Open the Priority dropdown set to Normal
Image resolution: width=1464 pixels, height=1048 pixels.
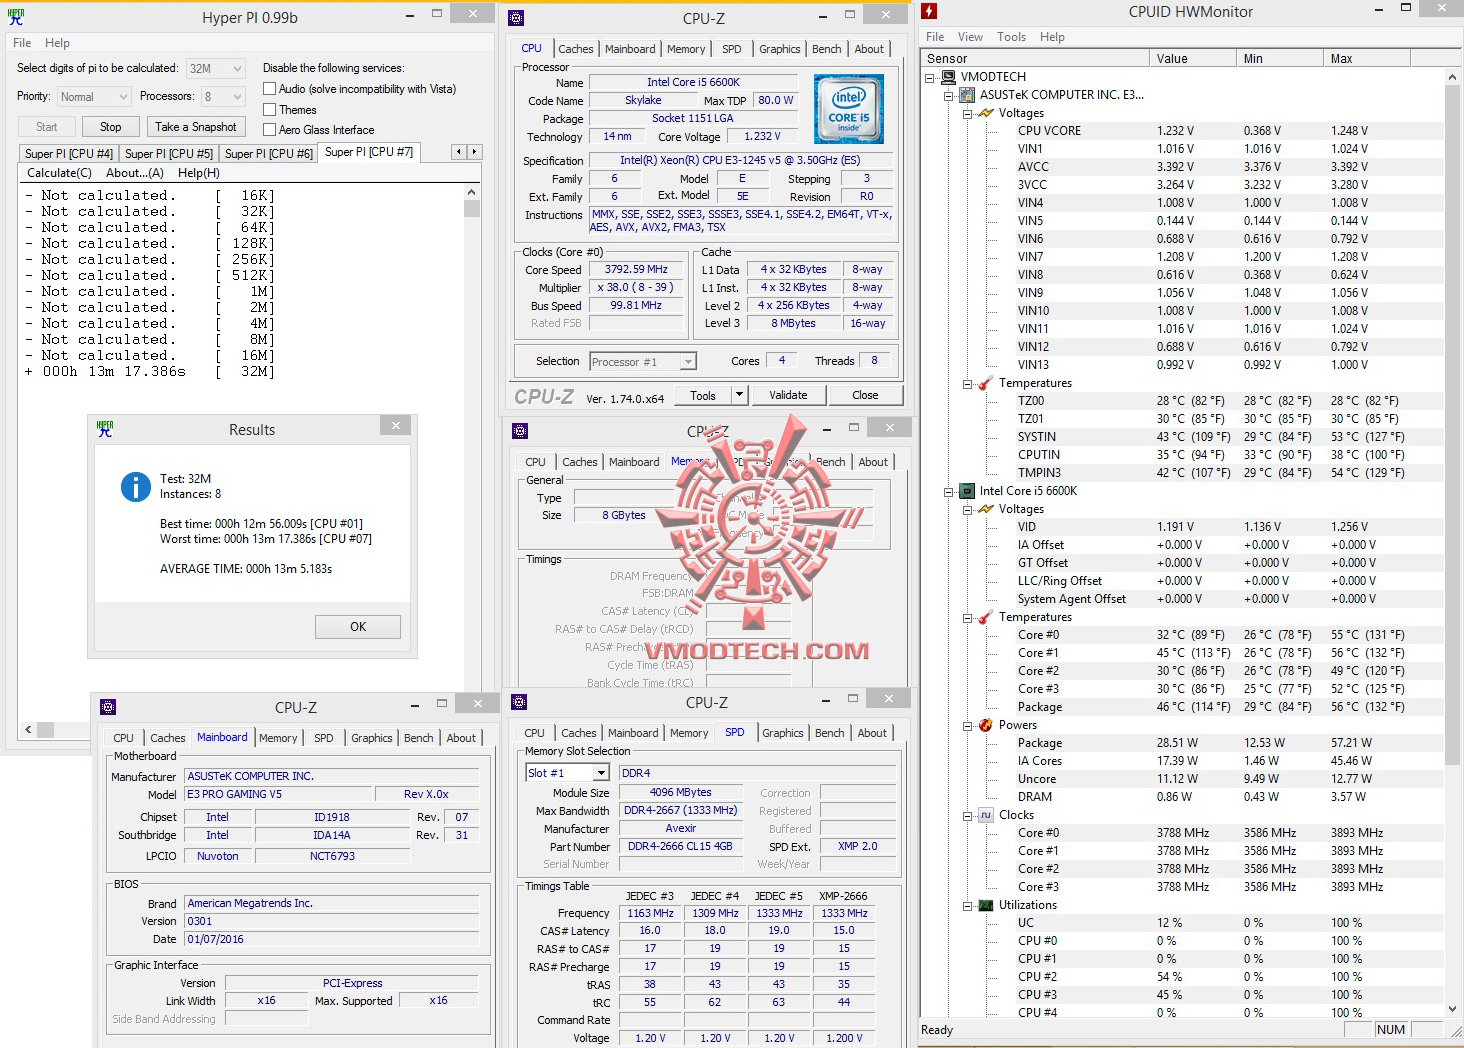click(94, 96)
